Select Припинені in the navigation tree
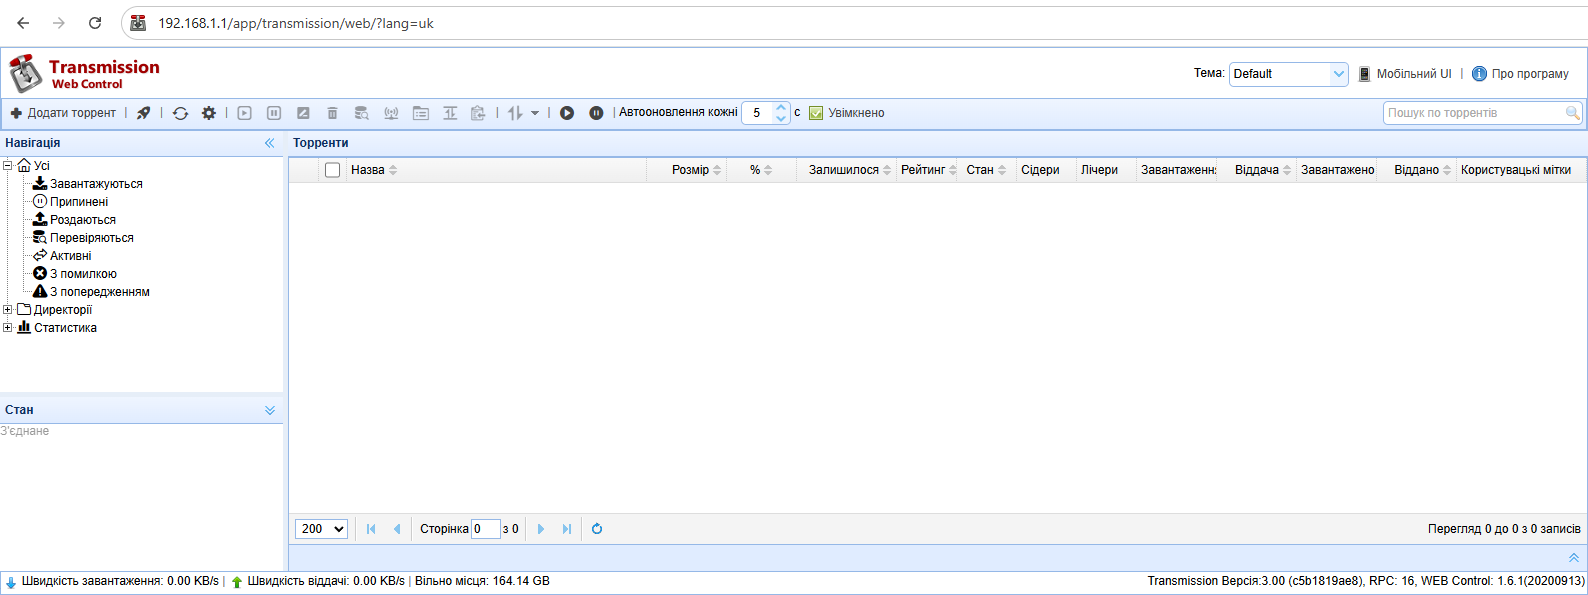The height and width of the screenshot is (595, 1588). 79,202
